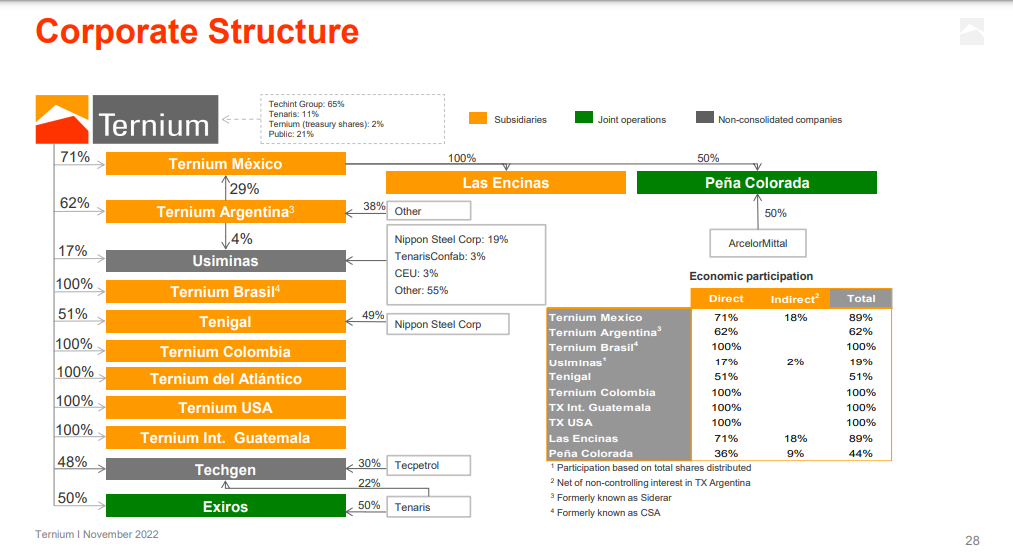Select the green Peña Colorada box

coord(756,183)
